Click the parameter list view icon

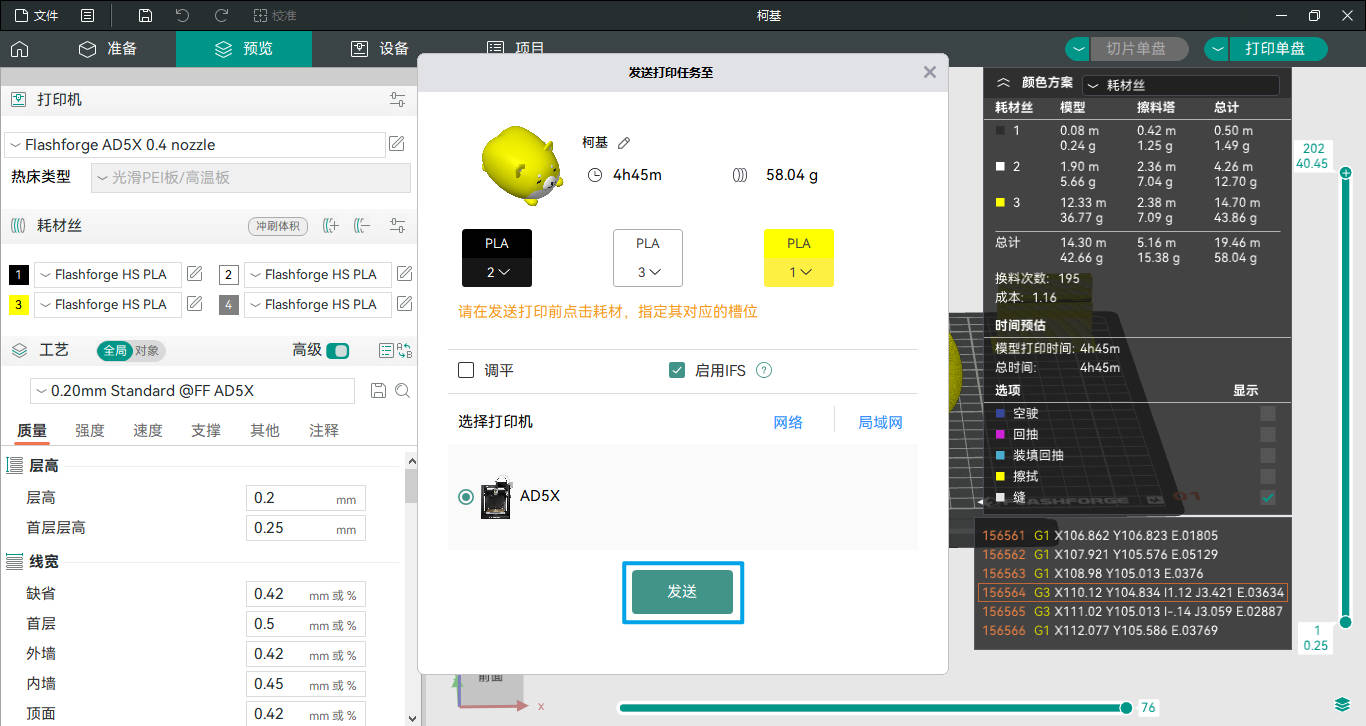pos(386,351)
